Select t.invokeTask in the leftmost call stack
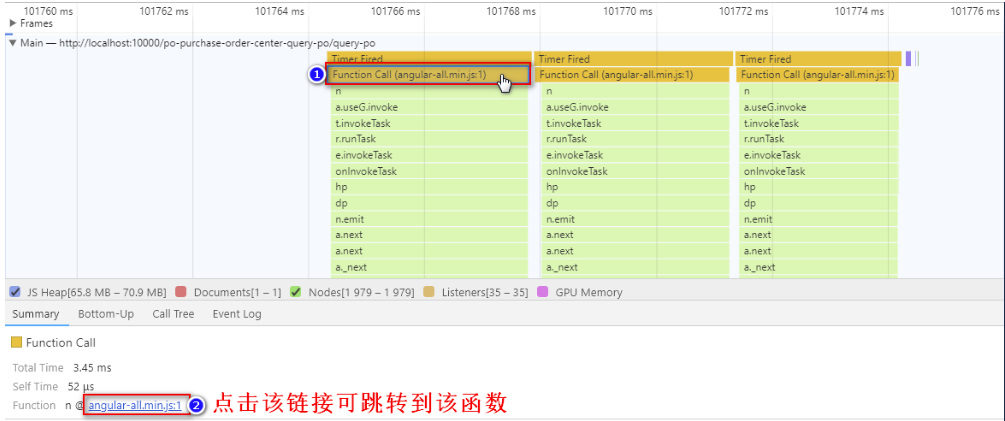1005x421 pixels. pos(429,123)
